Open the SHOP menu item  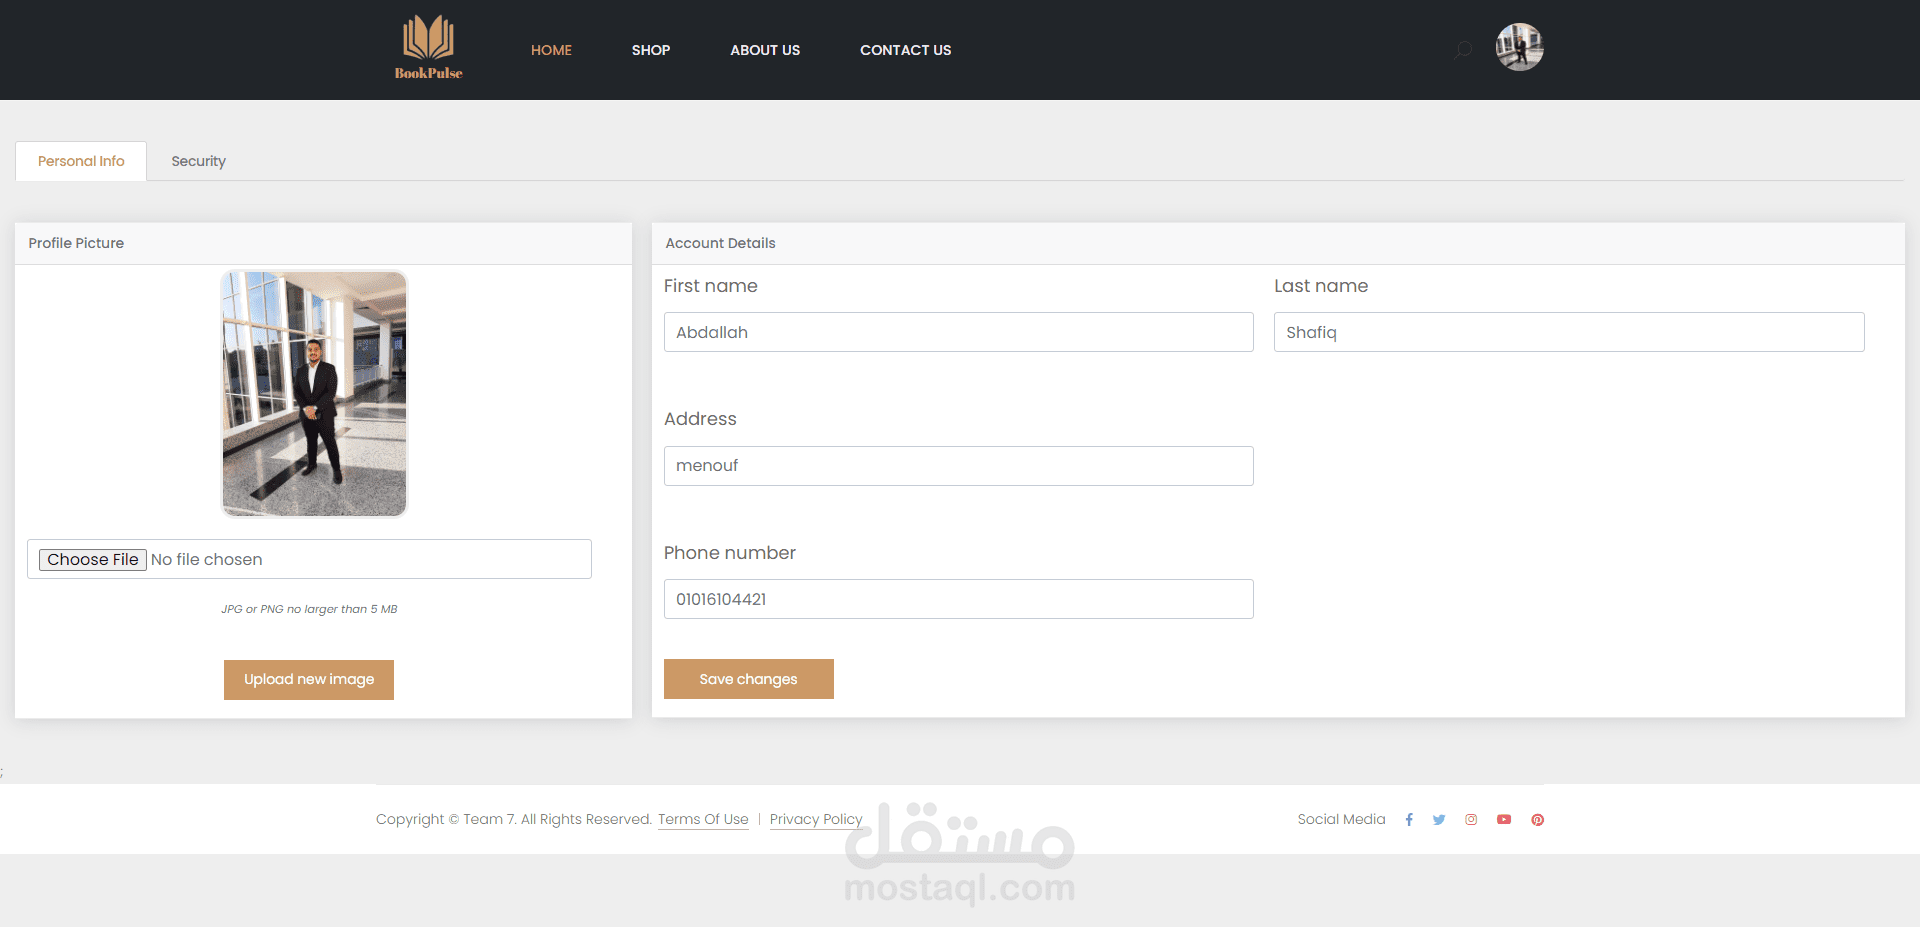point(651,50)
